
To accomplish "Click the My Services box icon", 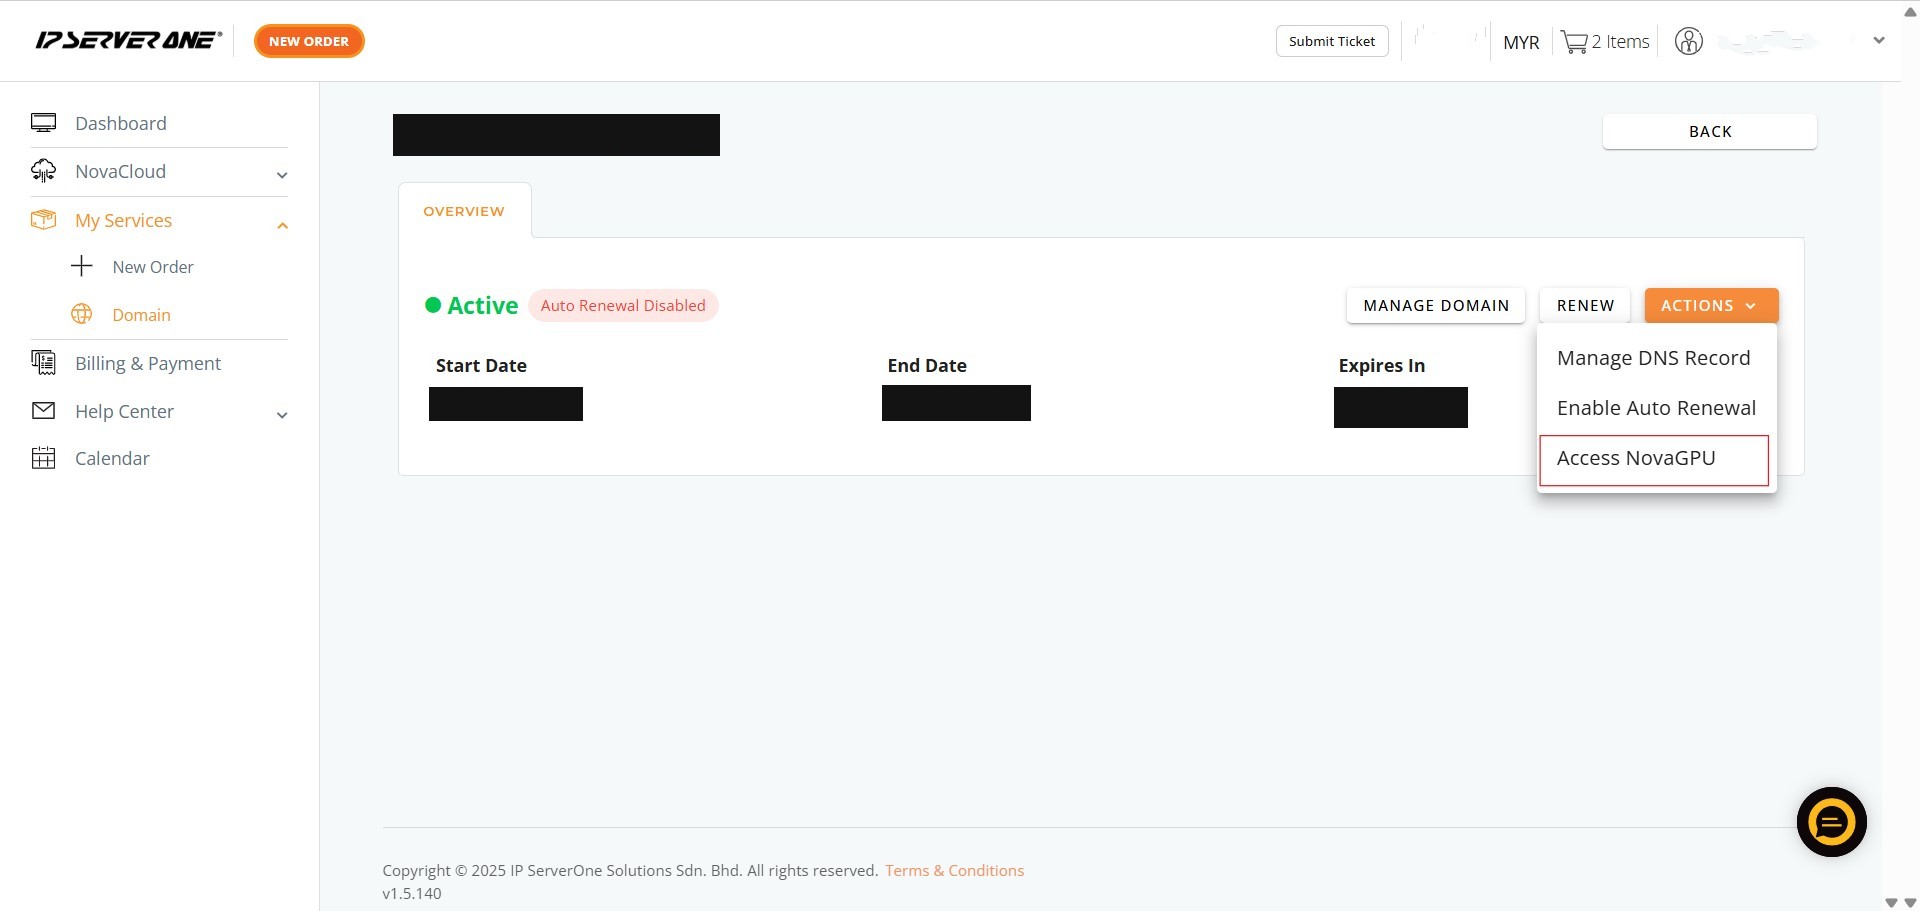I will pyautogui.click(x=43, y=220).
